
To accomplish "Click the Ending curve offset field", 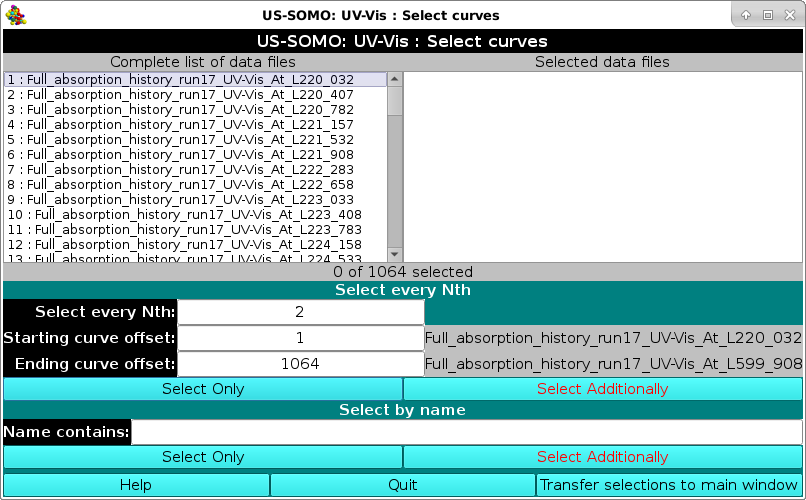I will [301, 364].
